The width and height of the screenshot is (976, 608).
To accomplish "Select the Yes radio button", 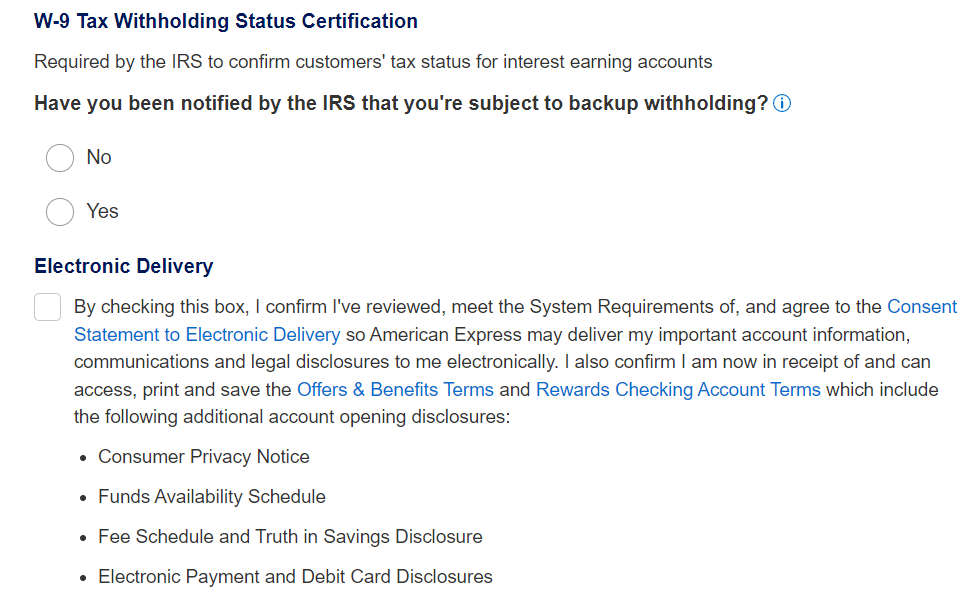I will click(x=60, y=212).
